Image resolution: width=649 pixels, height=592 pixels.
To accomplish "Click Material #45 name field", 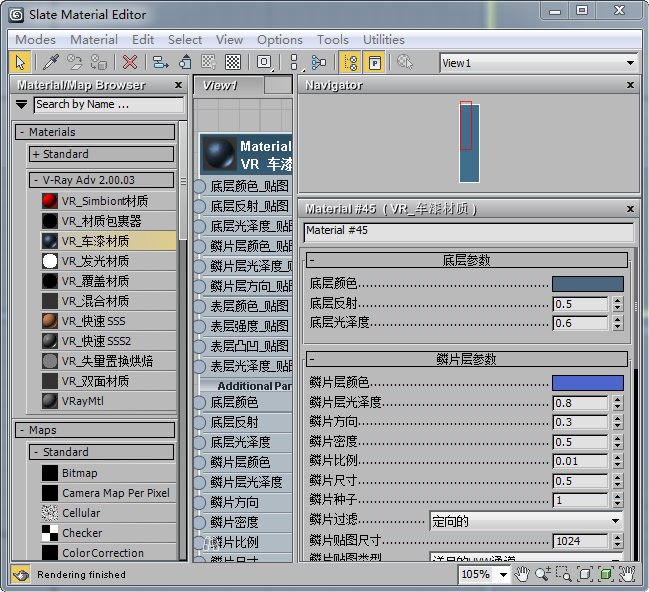I will click(x=469, y=232).
